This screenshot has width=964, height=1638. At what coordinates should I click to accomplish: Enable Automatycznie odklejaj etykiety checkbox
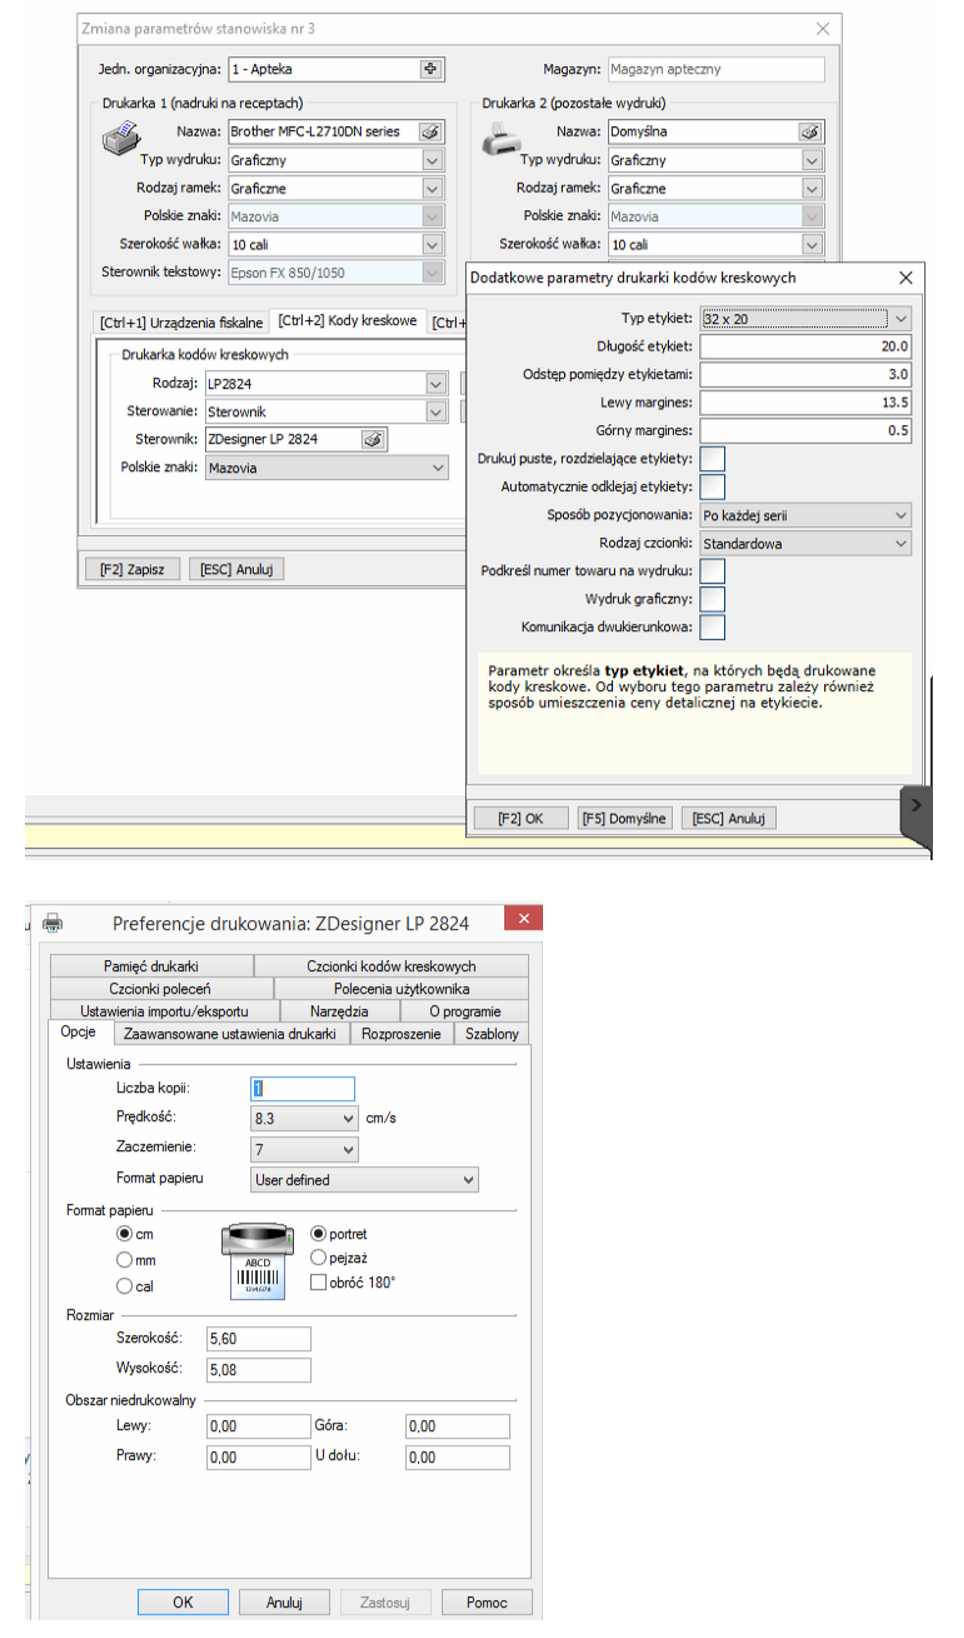pos(712,487)
